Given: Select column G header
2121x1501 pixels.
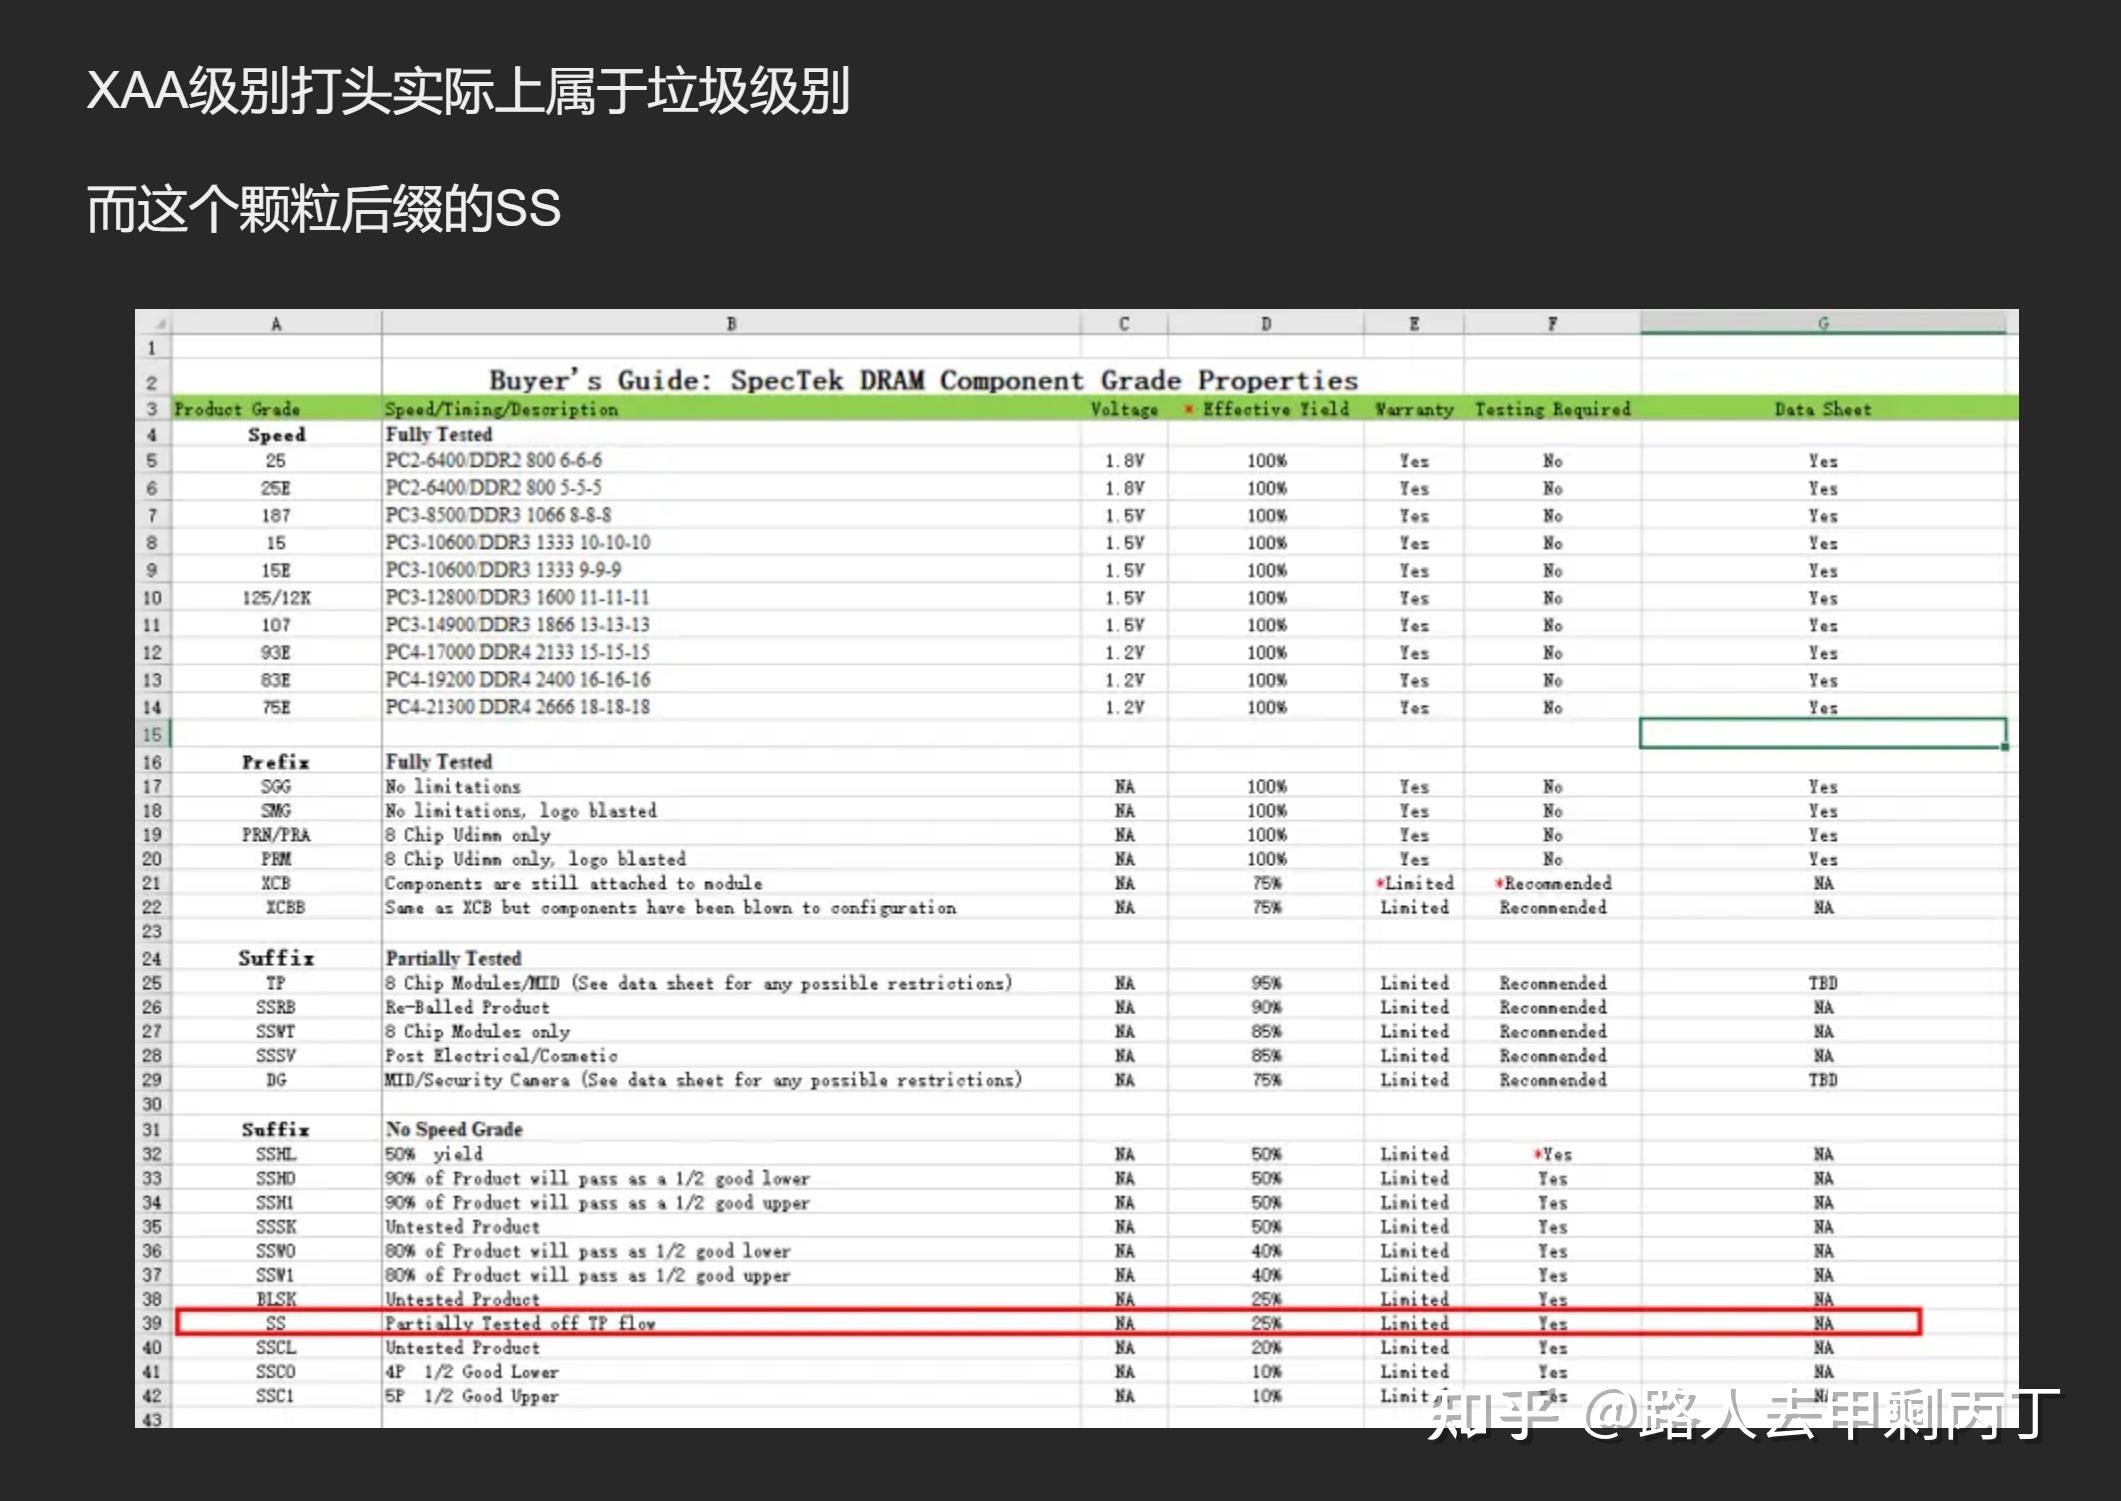Looking at the screenshot, I should pyautogui.click(x=1822, y=323).
